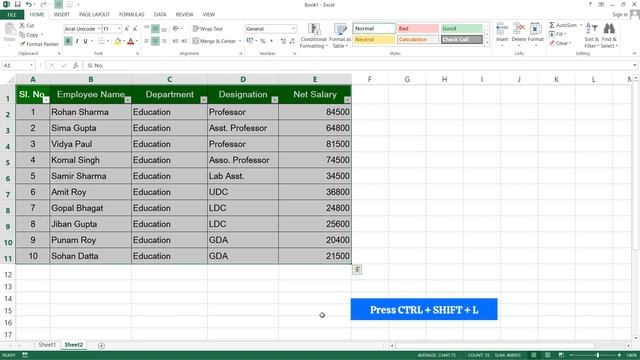Viewport: 640px width, 360px height.
Task: Open Find & Select menu
Action: 609,36
